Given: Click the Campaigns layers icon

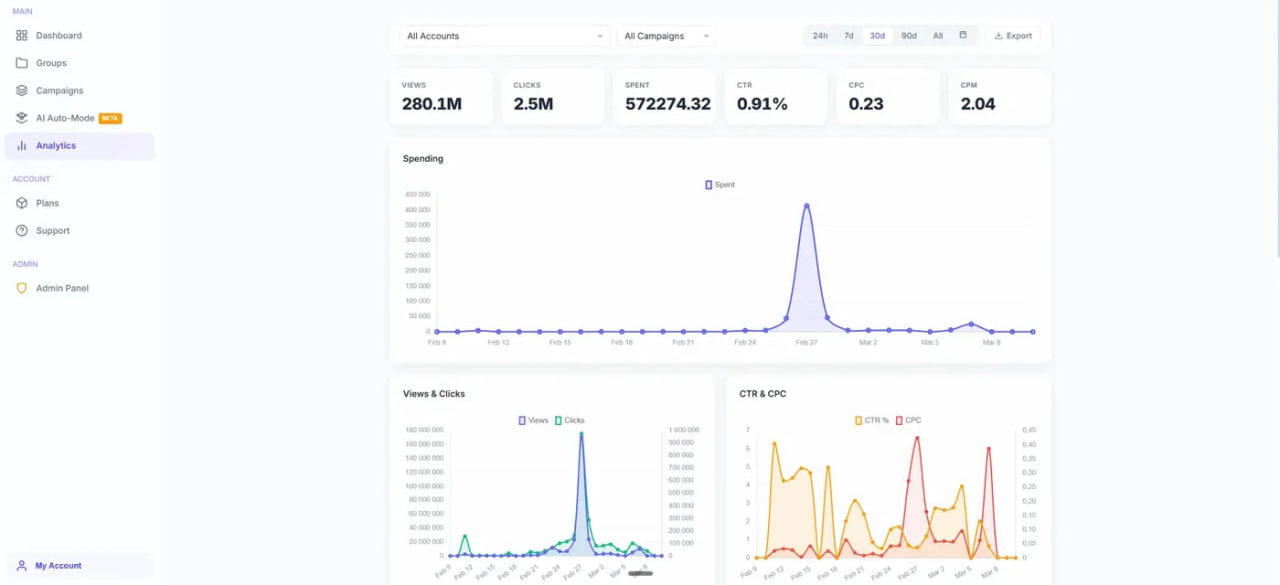Looking at the screenshot, I should point(22,90).
